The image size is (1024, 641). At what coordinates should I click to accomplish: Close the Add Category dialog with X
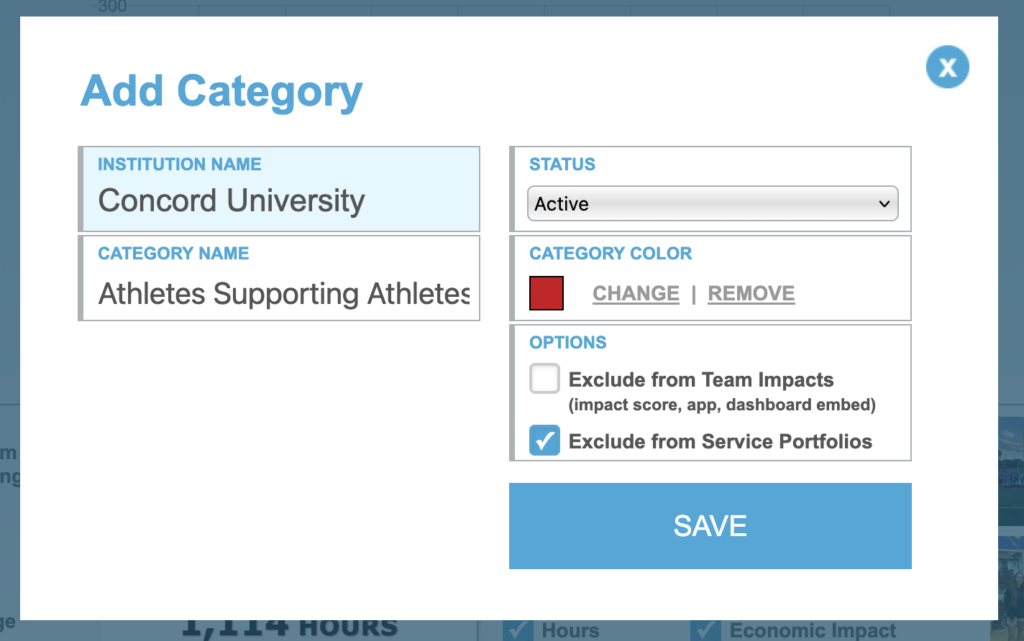[x=947, y=67]
